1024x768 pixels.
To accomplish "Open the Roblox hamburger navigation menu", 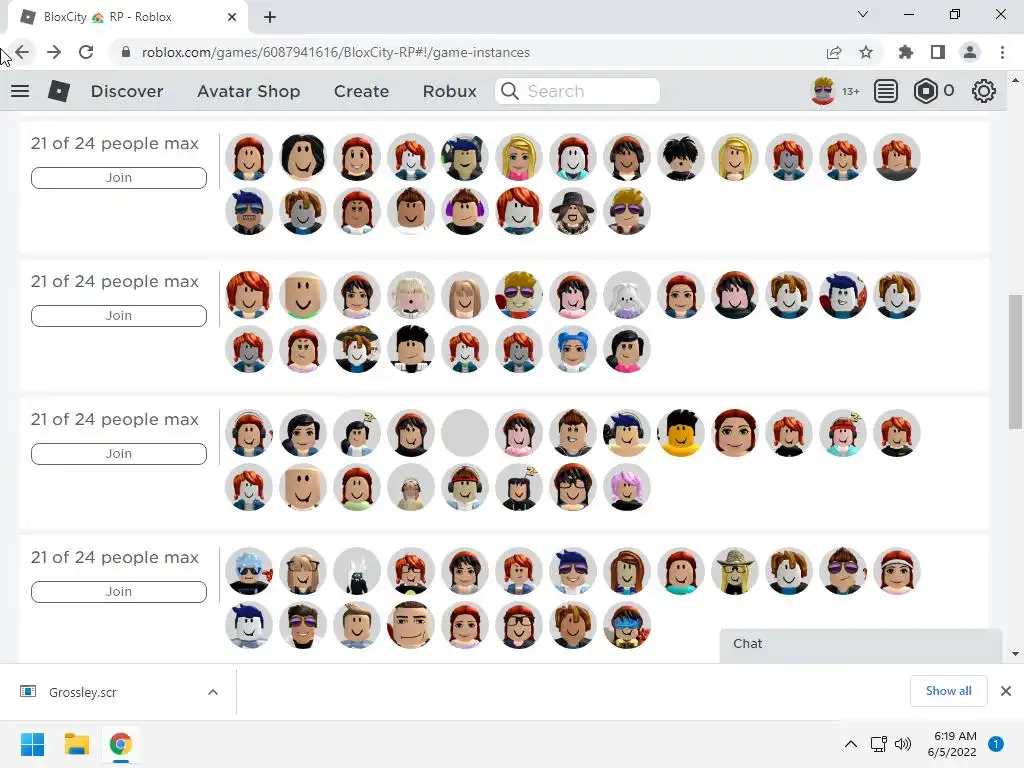I will click(20, 91).
